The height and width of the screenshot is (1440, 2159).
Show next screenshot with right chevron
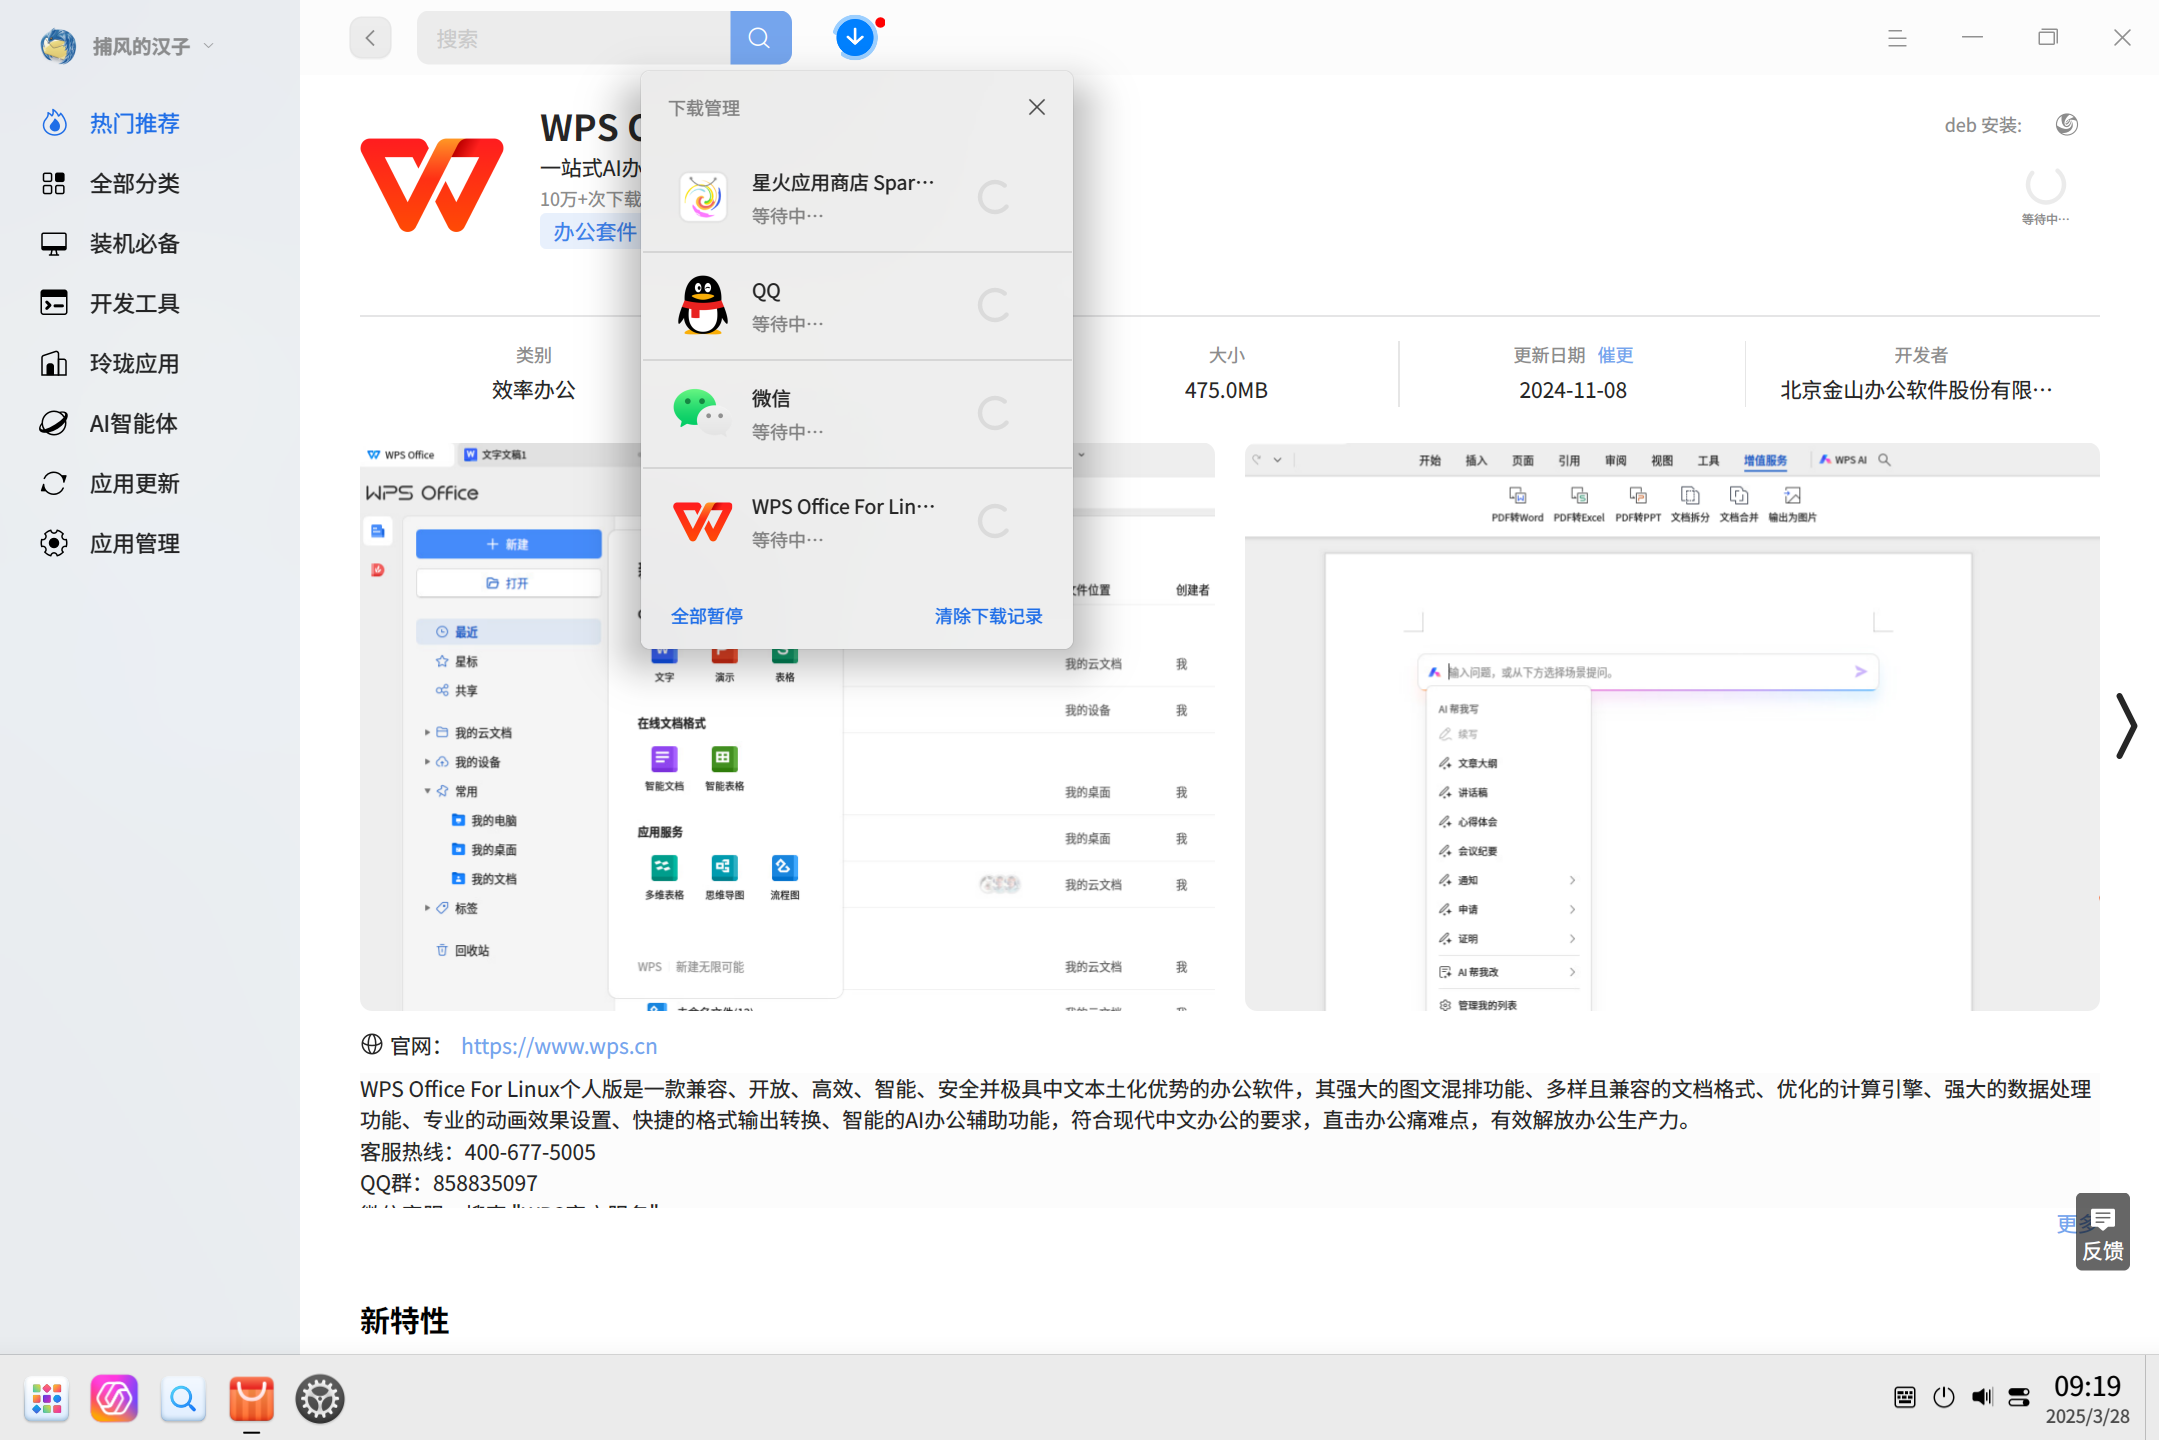2127,726
